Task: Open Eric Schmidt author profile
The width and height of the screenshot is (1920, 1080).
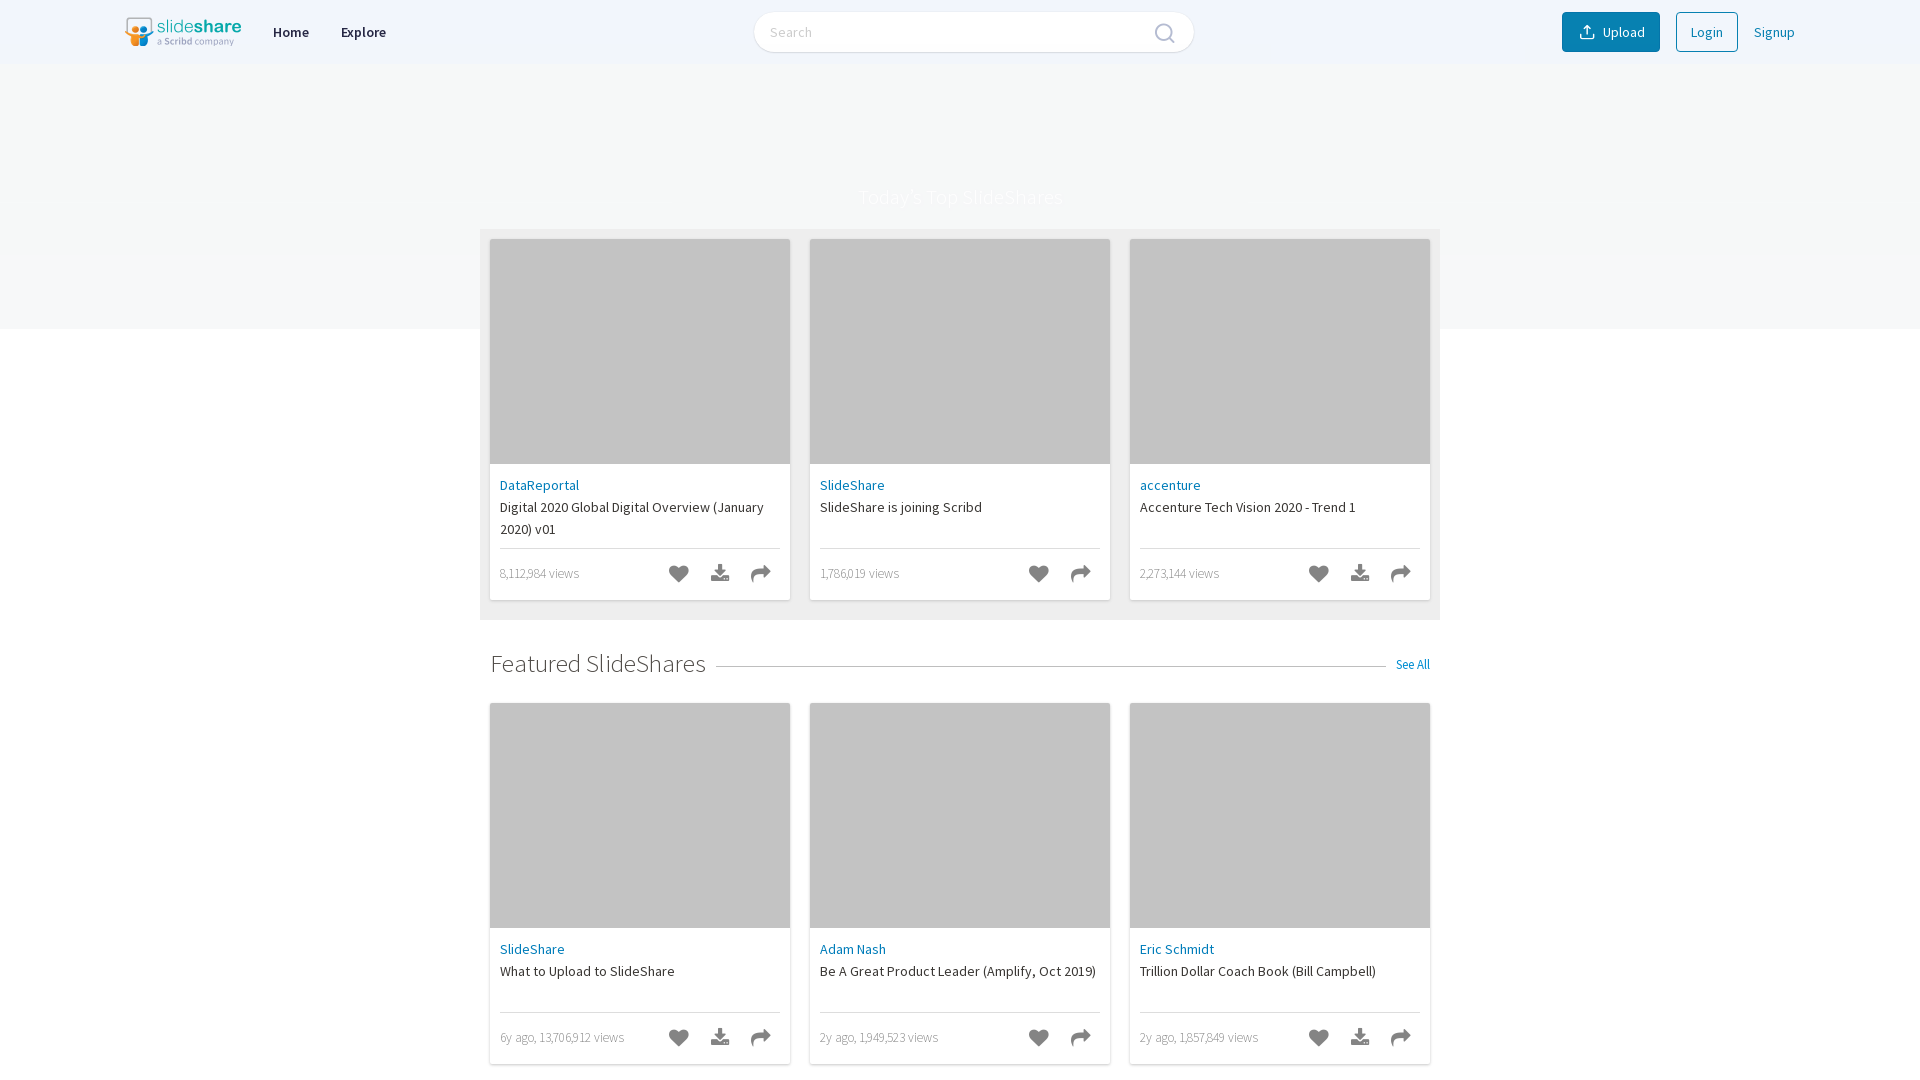Action: point(1177,949)
